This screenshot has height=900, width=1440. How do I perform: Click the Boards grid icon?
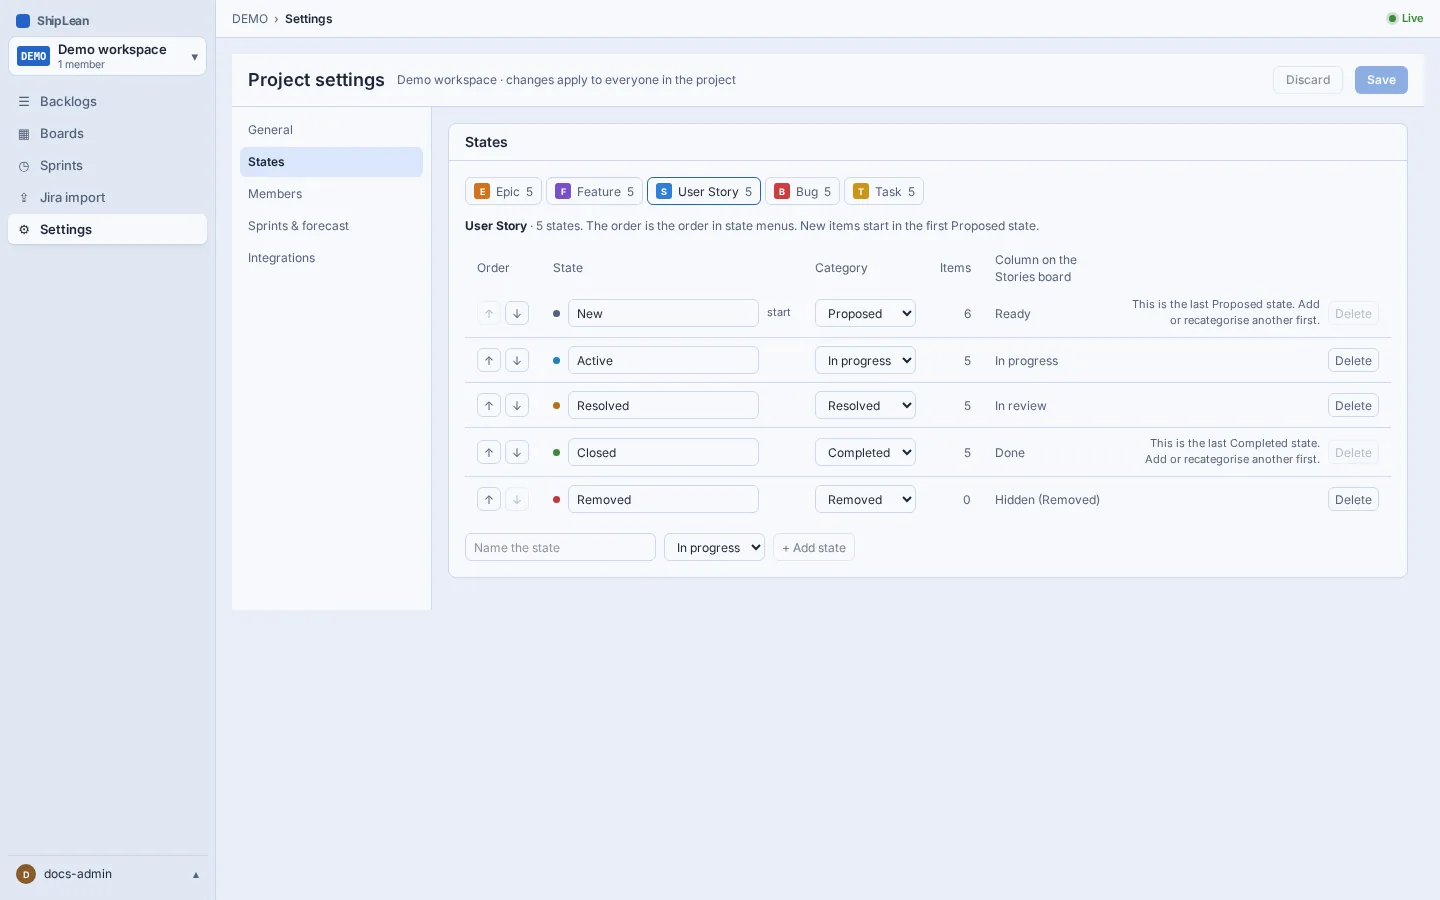point(24,133)
